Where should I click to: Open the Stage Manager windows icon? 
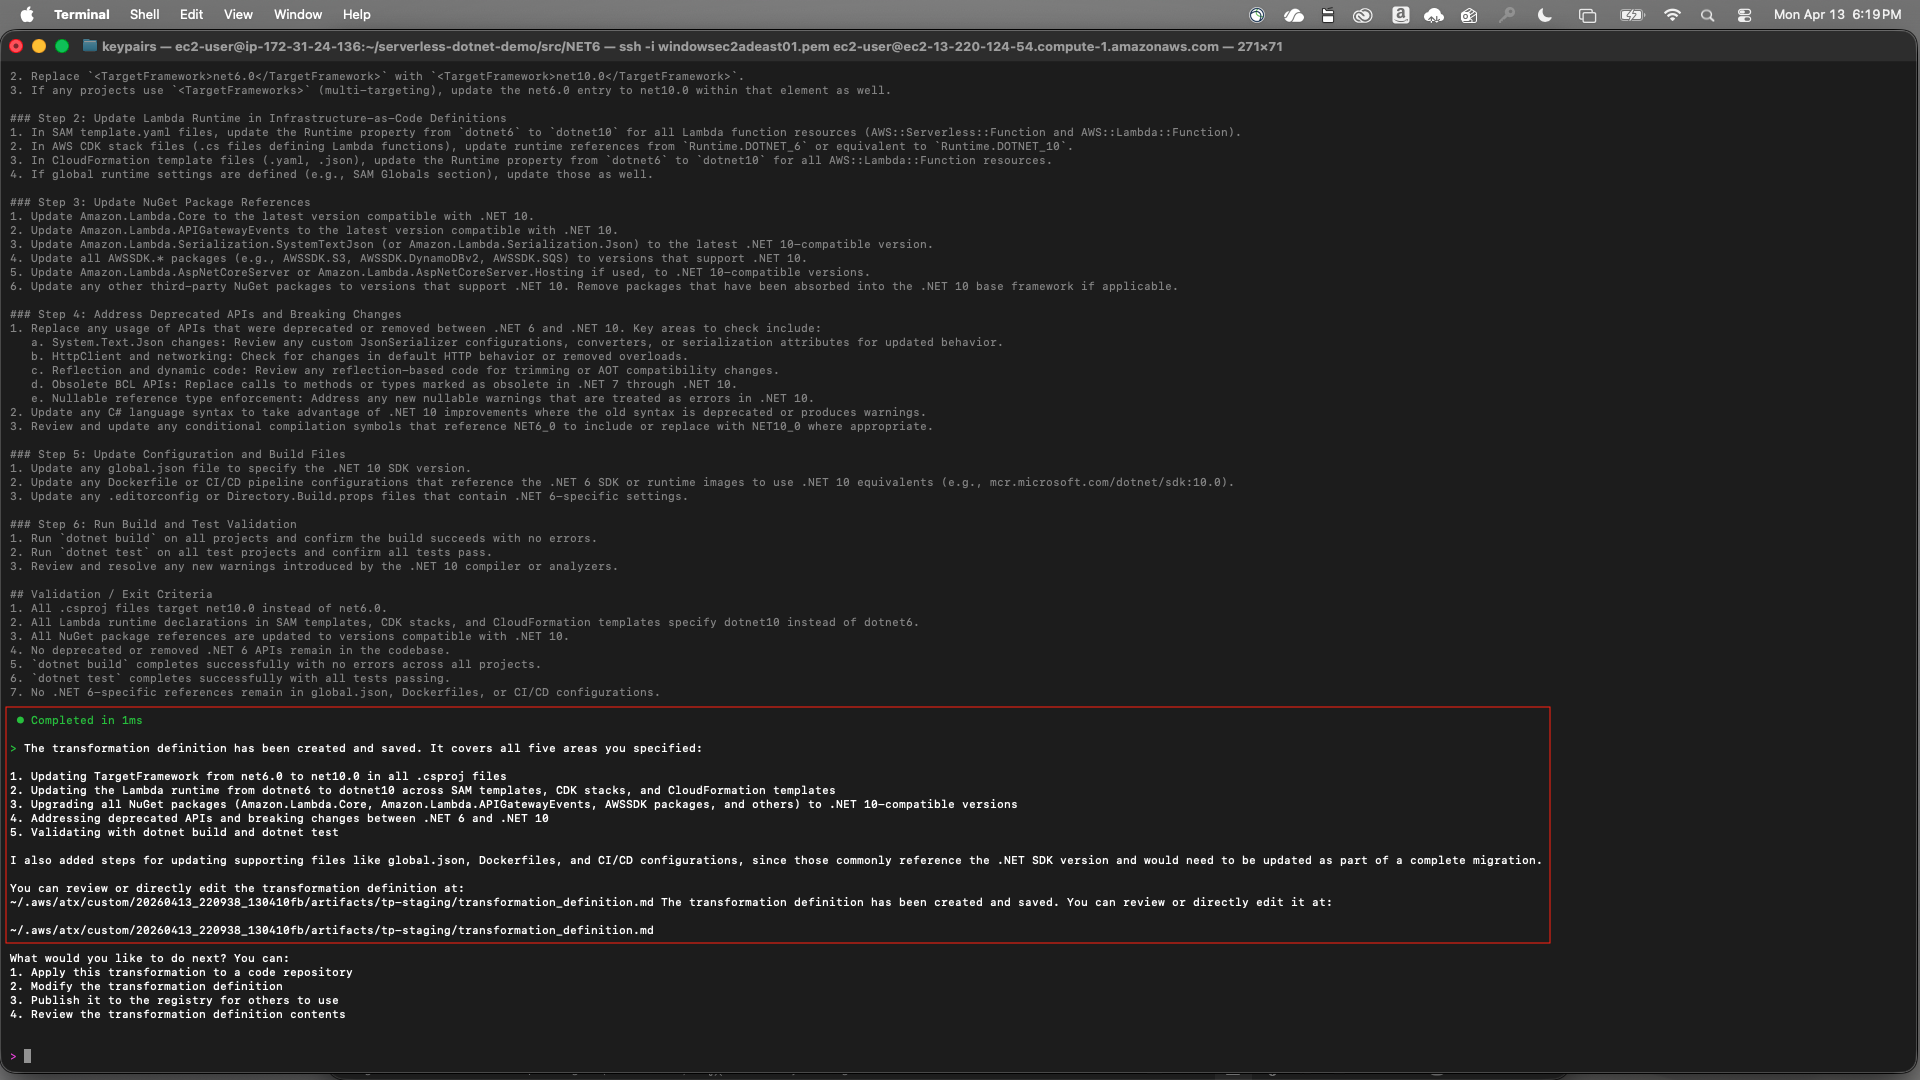[1587, 15]
